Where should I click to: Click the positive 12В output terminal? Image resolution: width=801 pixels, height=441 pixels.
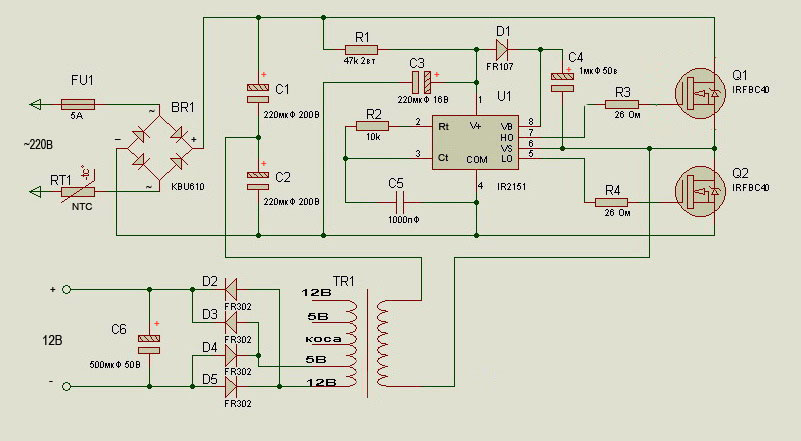point(66,290)
